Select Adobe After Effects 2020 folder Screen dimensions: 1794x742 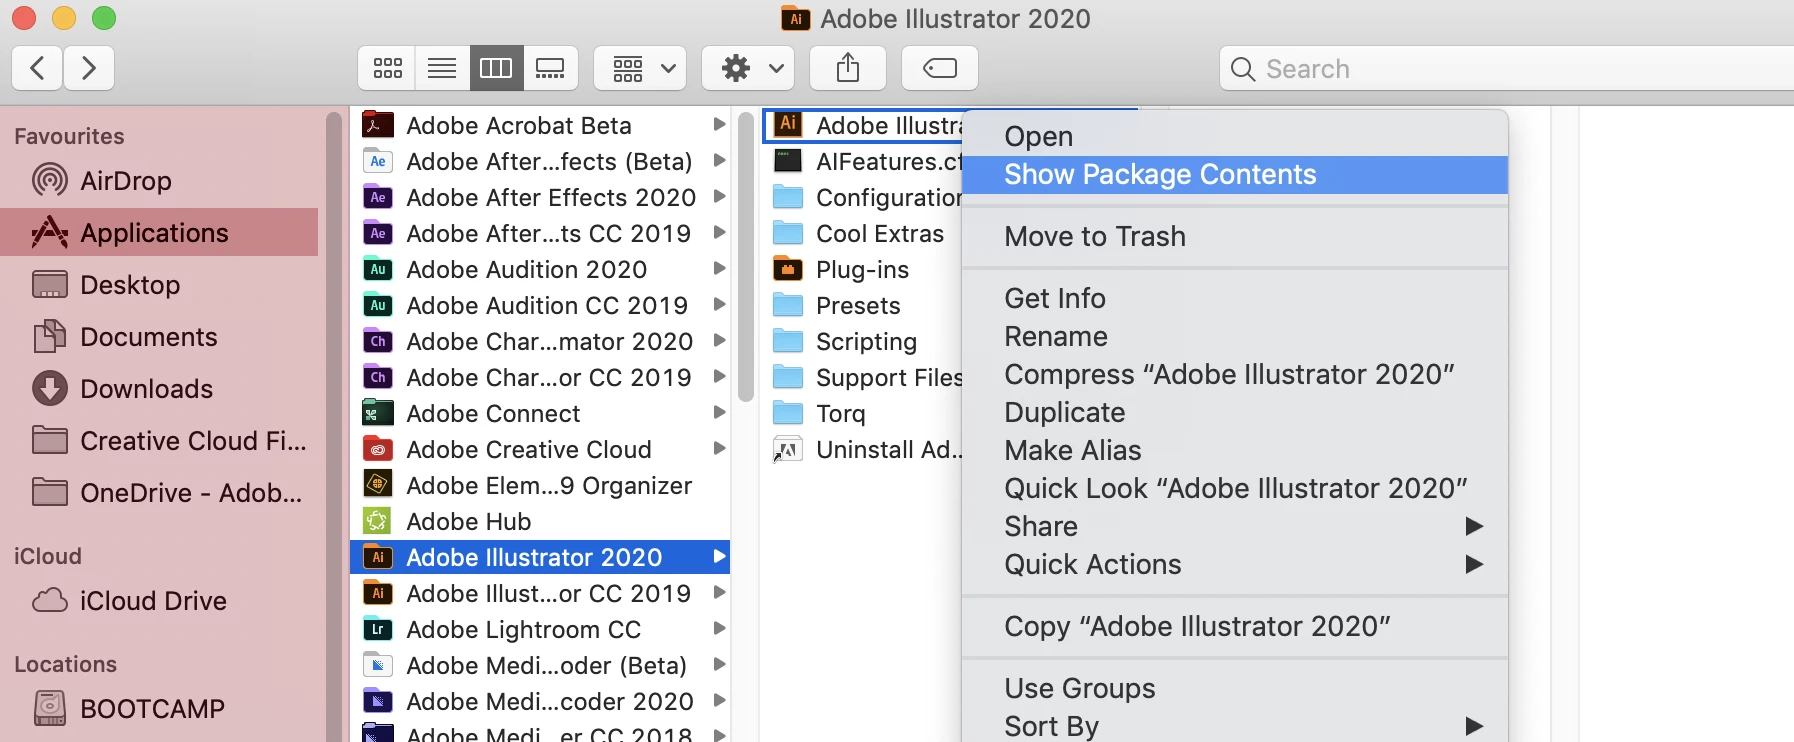540,197
